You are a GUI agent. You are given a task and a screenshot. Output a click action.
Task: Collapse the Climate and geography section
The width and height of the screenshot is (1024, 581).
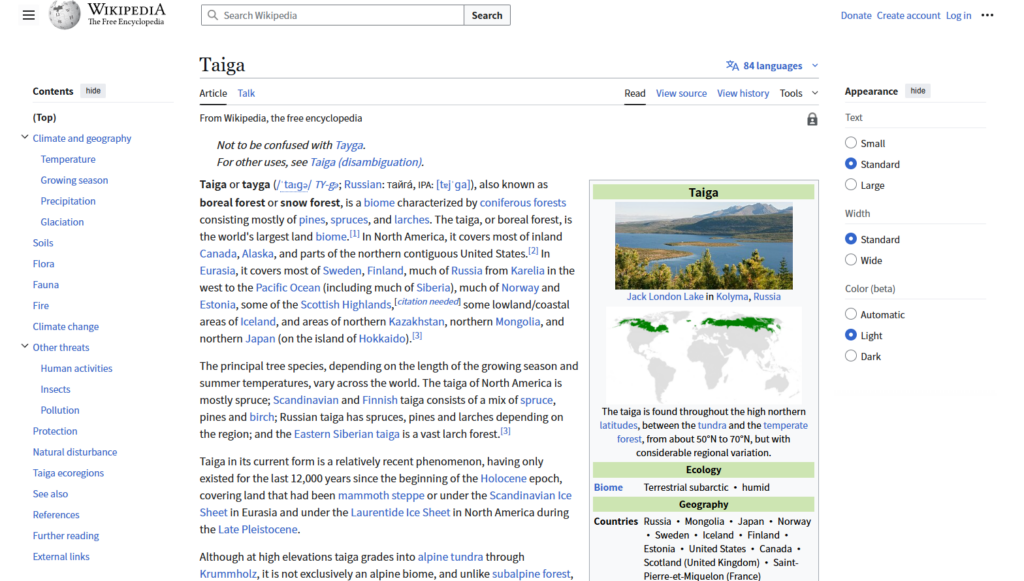point(25,138)
